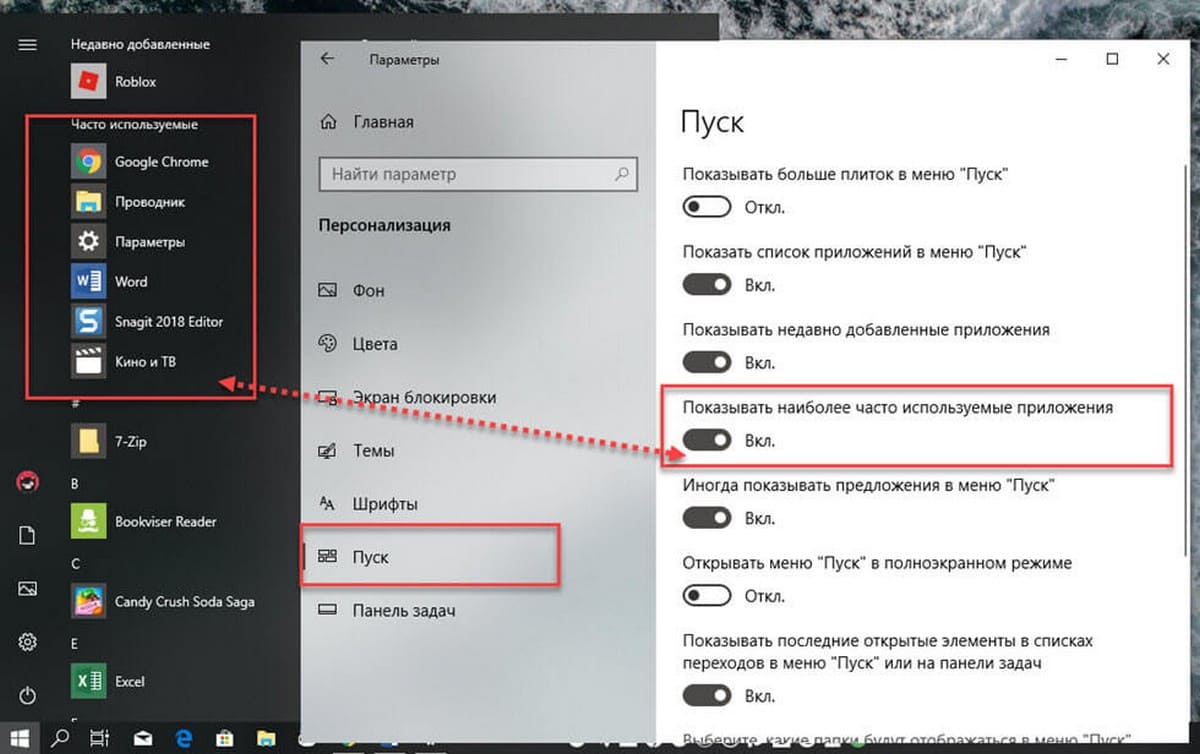
Task: Open Task View on the taskbar
Action: (x=100, y=738)
